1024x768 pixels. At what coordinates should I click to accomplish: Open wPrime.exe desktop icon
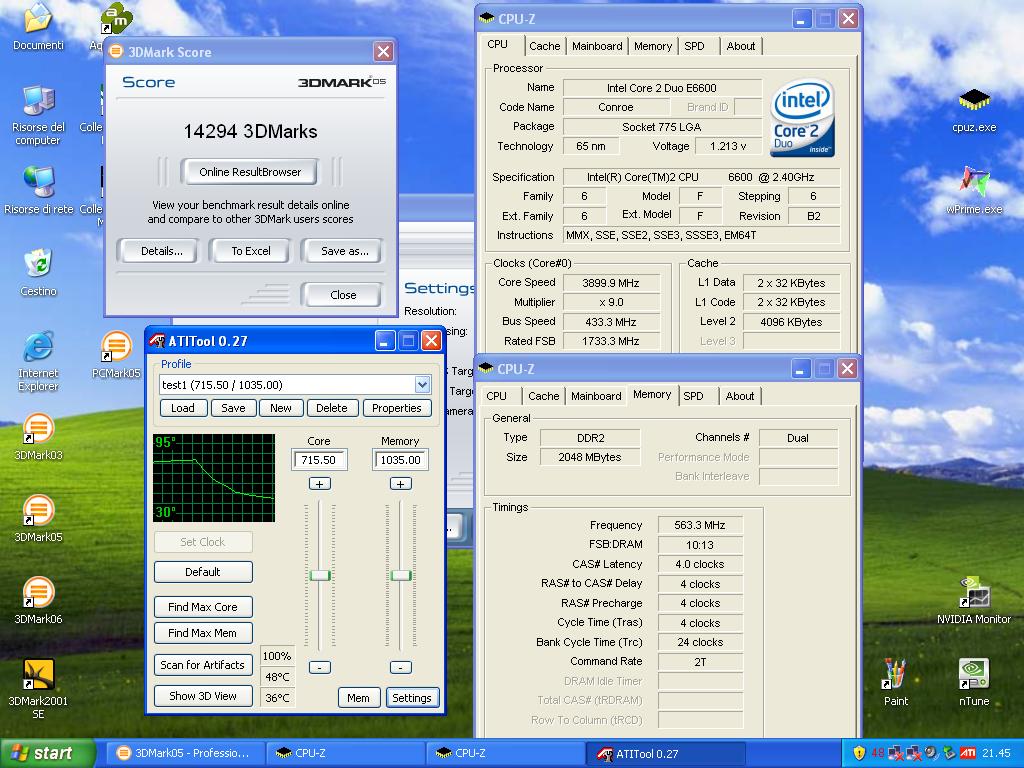pyautogui.click(x=974, y=190)
